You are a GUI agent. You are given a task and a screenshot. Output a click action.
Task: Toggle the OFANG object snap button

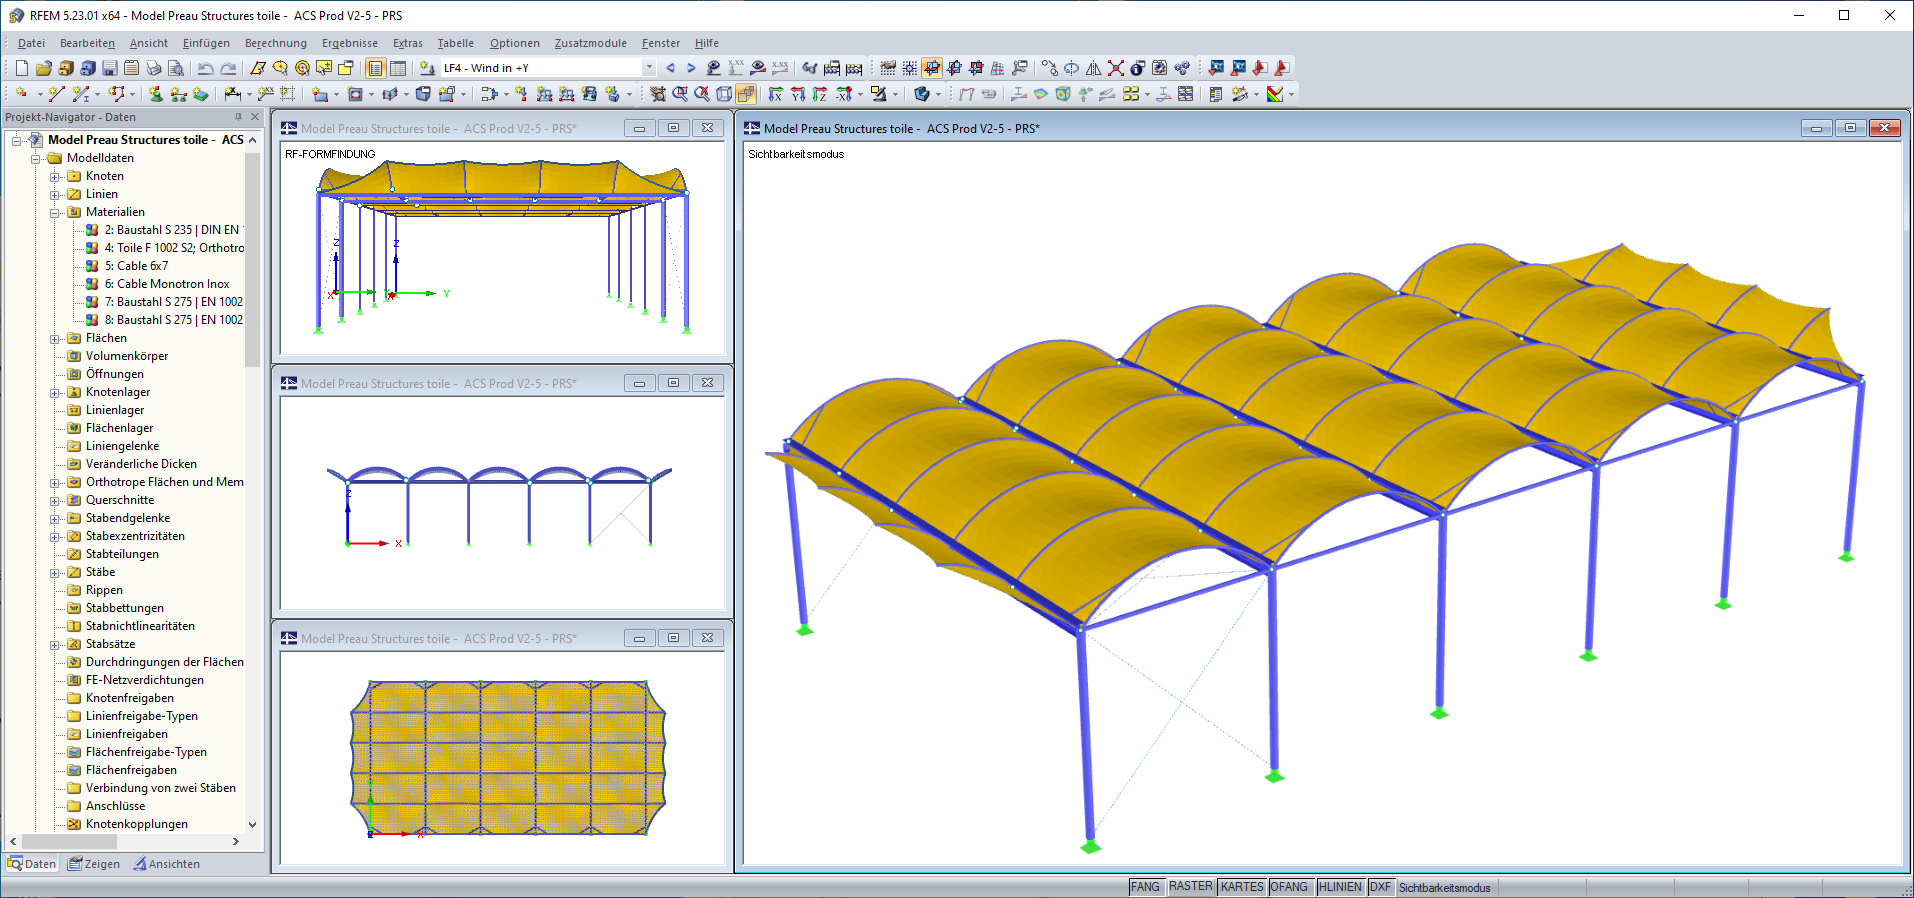[x=1289, y=887]
